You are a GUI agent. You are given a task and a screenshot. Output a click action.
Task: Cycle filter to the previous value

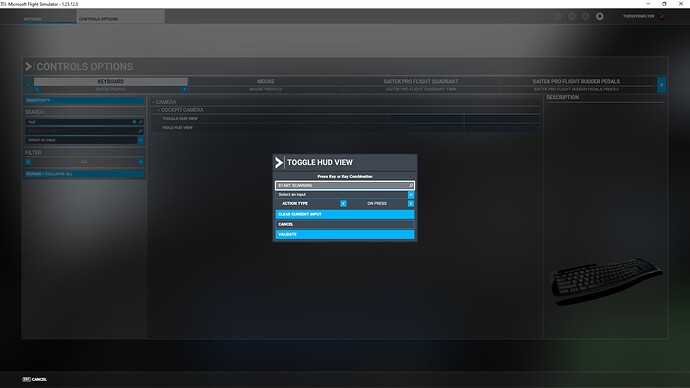click(28, 162)
